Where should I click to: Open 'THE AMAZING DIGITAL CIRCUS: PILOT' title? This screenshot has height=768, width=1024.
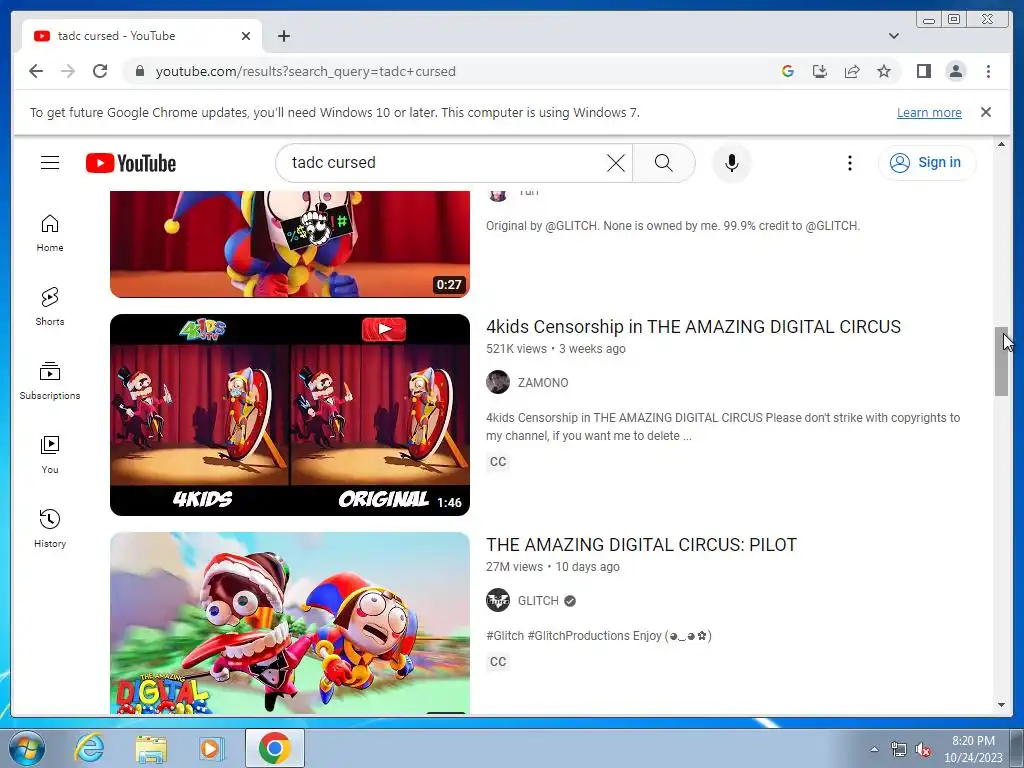(641, 545)
